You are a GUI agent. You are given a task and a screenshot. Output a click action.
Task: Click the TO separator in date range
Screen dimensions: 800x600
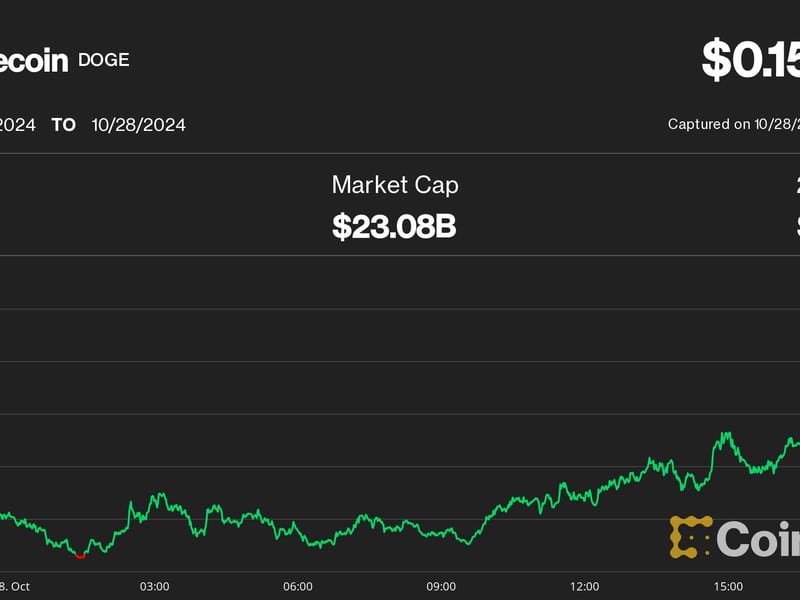(x=63, y=125)
